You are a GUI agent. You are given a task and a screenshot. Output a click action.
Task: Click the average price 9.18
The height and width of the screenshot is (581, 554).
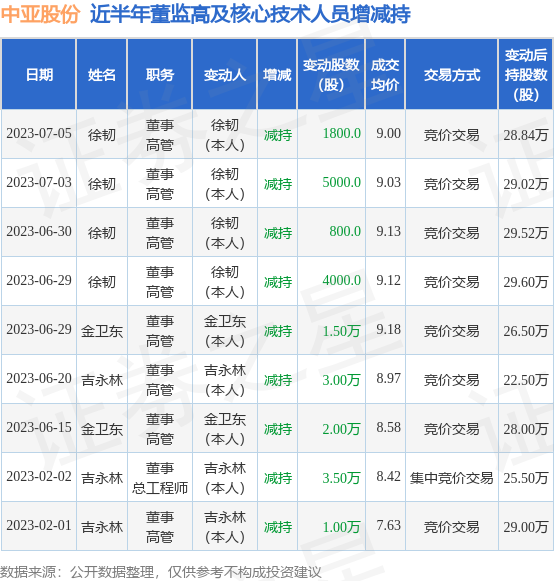(388, 329)
